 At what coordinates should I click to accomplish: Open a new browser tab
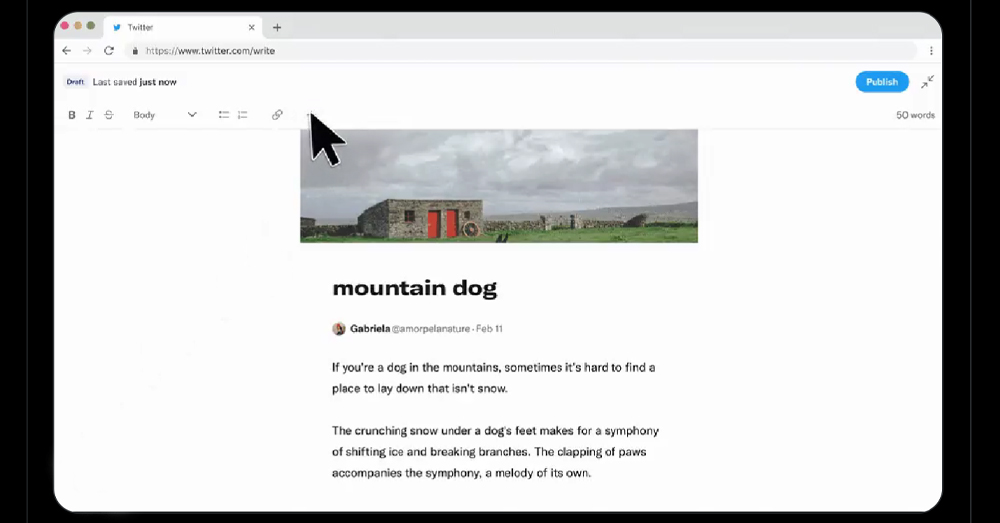coord(277,27)
